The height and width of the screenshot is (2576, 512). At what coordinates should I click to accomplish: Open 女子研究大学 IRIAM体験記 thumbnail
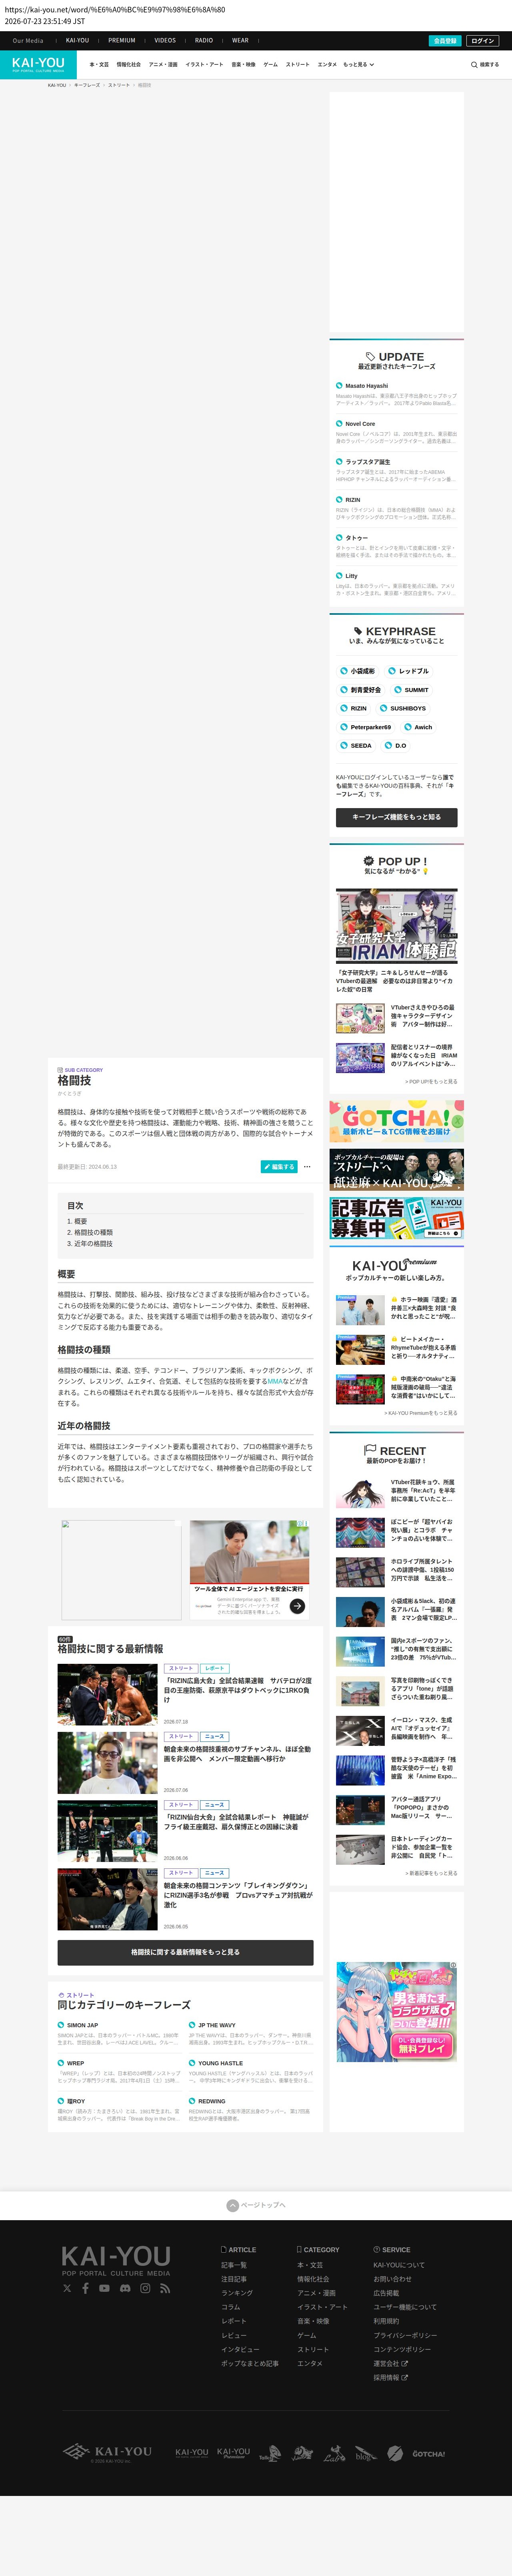point(396,926)
